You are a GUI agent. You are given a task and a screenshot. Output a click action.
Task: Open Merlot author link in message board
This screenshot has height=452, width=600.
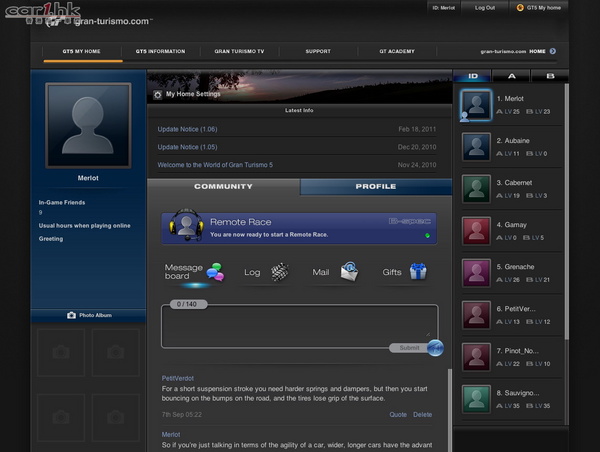(x=171, y=434)
